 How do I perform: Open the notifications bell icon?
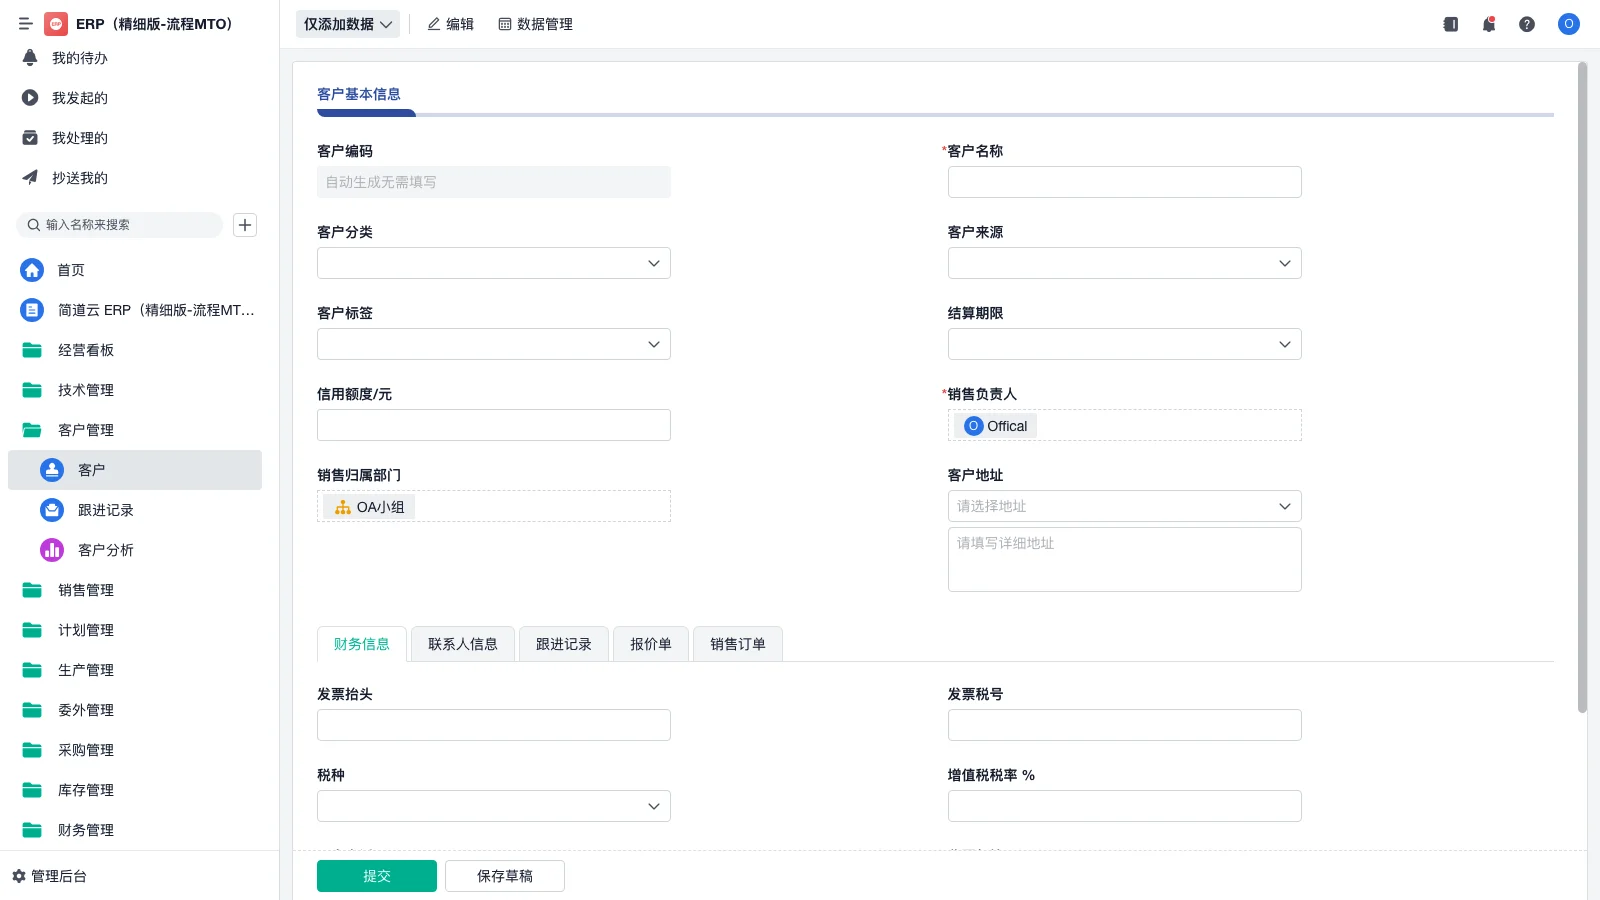point(1488,24)
